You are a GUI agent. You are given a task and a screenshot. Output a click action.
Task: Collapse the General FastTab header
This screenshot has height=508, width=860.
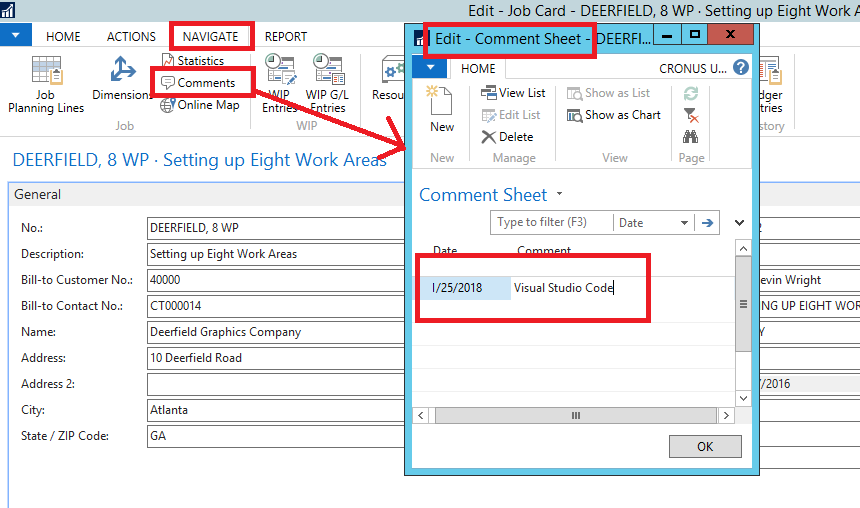[x=206, y=194]
